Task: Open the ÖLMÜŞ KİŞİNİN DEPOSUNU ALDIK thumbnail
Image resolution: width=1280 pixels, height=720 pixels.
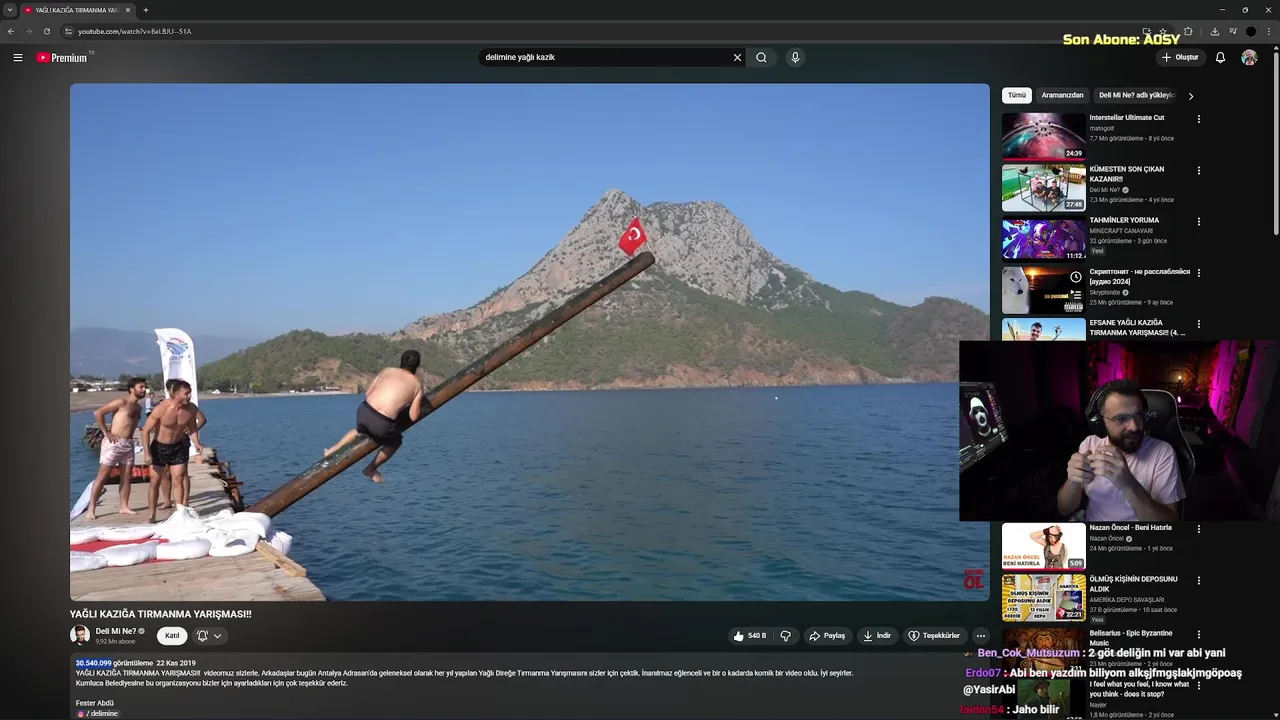Action: tap(1044, 597)
